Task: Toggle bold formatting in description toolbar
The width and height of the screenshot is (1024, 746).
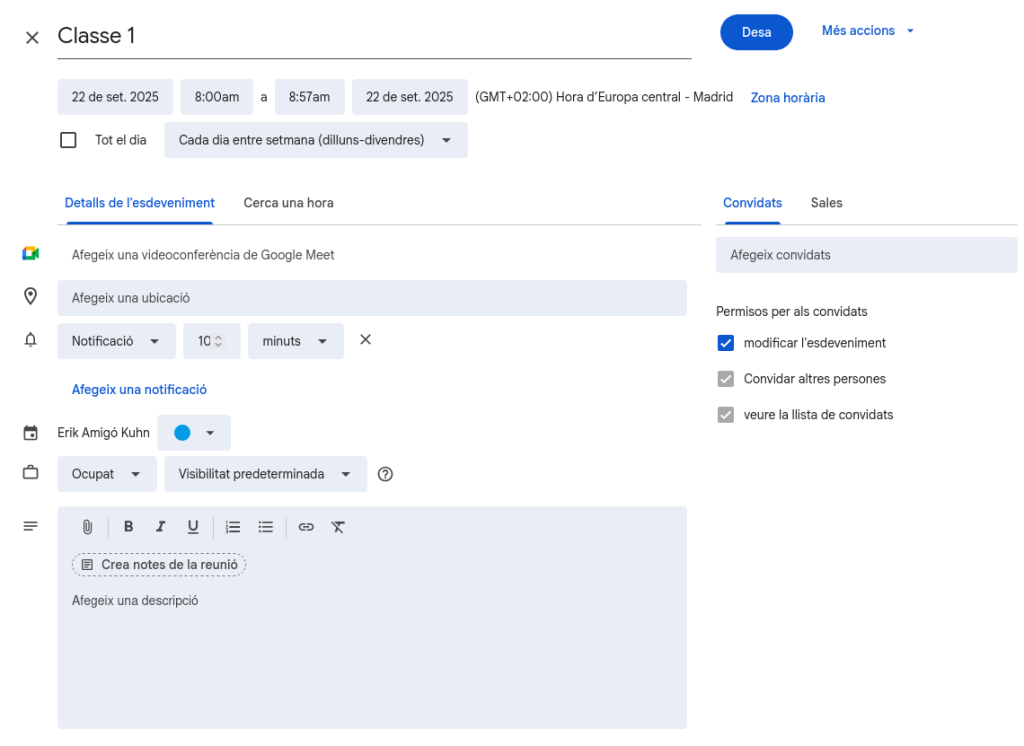Action: (x=128, y=527)
